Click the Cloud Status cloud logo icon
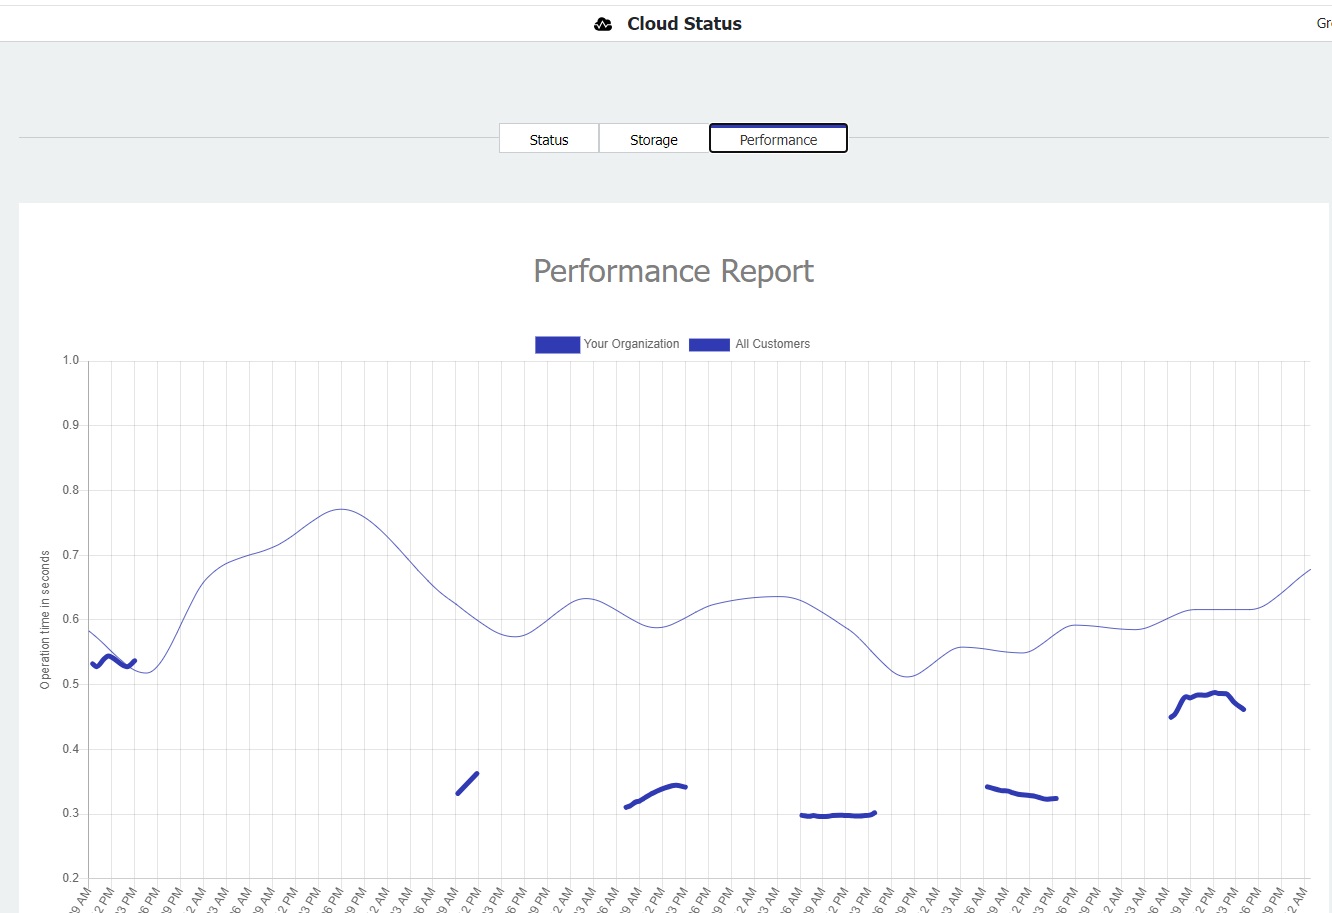 click(x=603, y=24)
